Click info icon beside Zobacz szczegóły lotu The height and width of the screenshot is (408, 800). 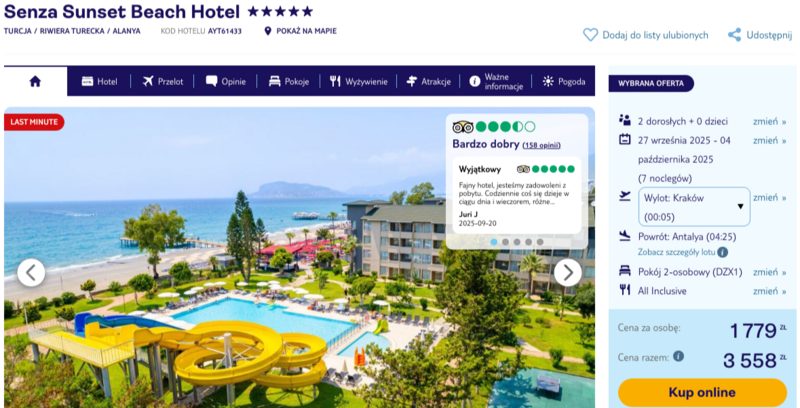pyautogui.click(x=722, y=252)
